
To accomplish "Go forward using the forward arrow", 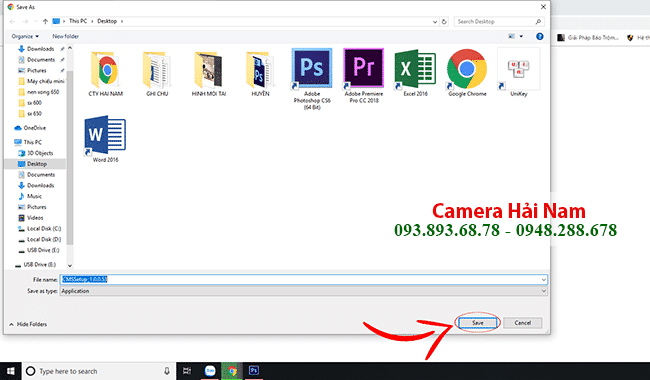I will (25, 21).
